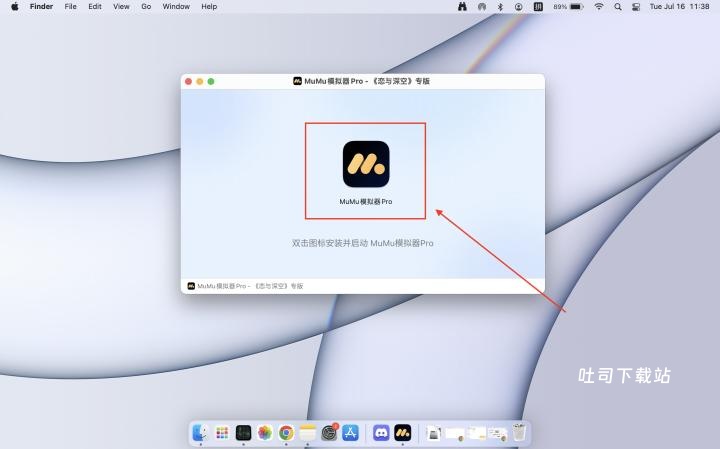Open the second minimized window thumbnail in Dock

(477, 433)
